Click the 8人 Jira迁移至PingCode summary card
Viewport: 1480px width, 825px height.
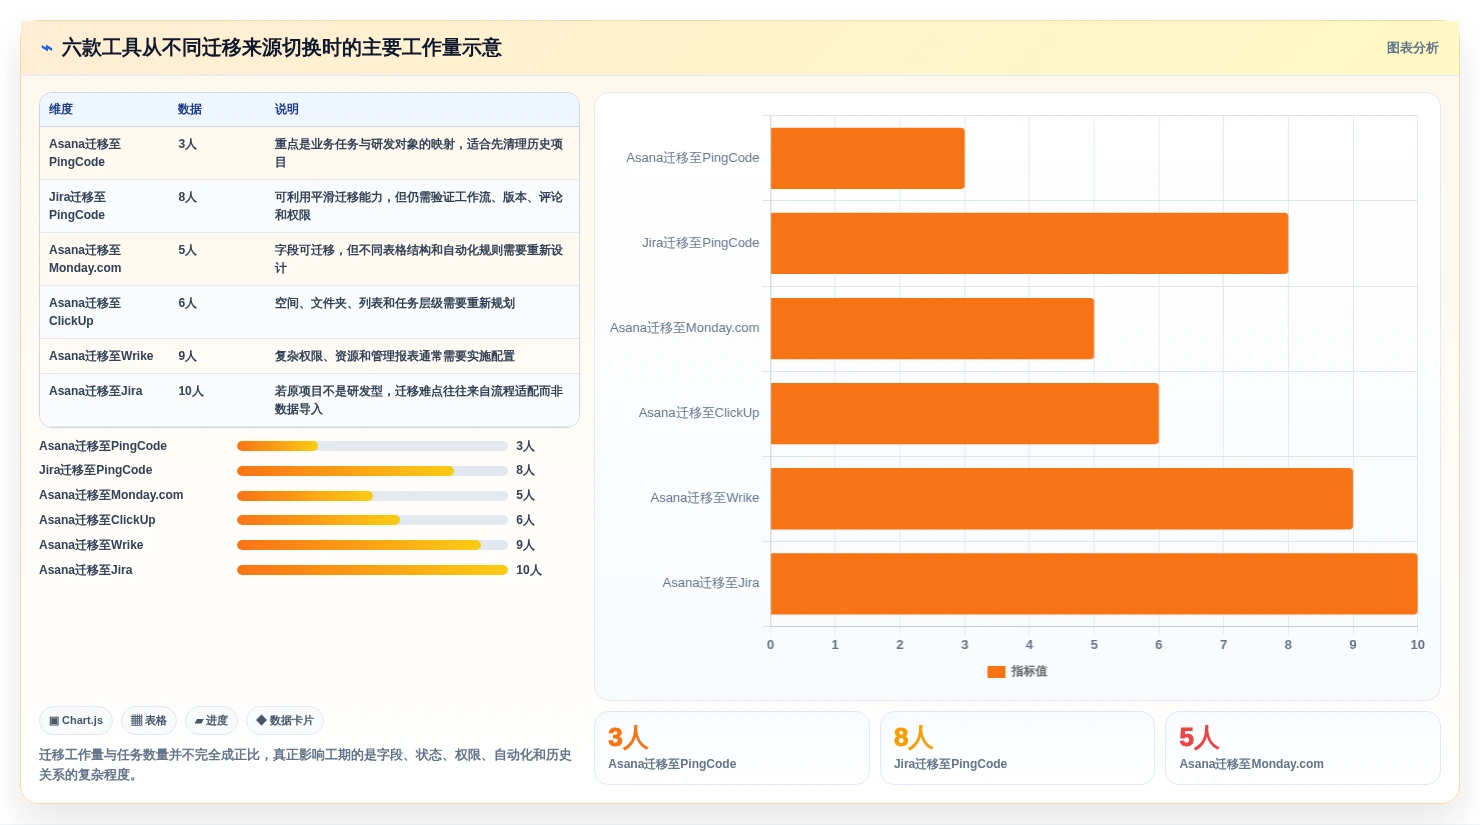pos(1017,748)
